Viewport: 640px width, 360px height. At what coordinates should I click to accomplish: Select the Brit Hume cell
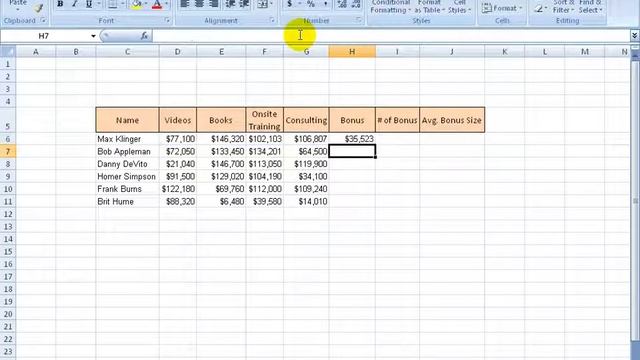pos(127,202)
